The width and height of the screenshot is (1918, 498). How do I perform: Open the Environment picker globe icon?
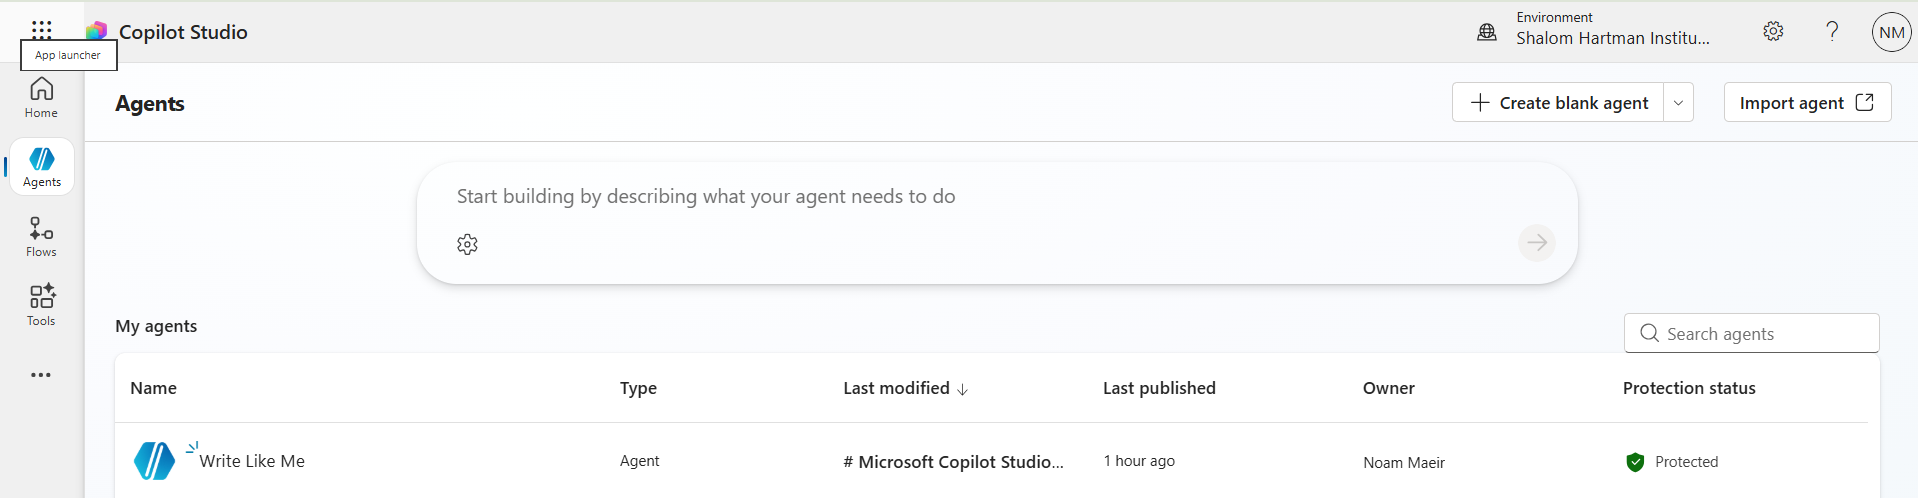[1487, 32]
